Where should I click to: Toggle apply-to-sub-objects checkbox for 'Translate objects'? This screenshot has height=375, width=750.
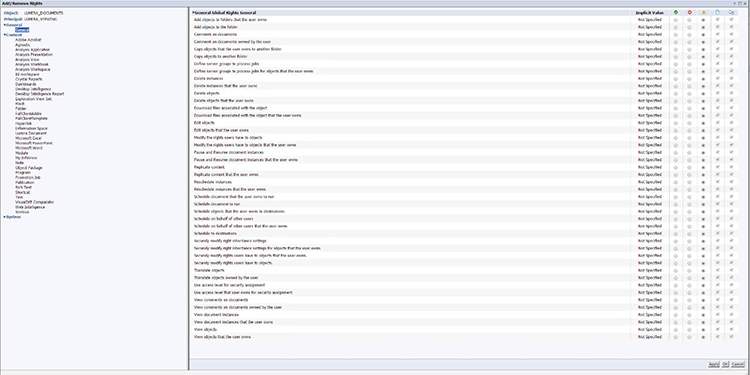tap(731, 271)
